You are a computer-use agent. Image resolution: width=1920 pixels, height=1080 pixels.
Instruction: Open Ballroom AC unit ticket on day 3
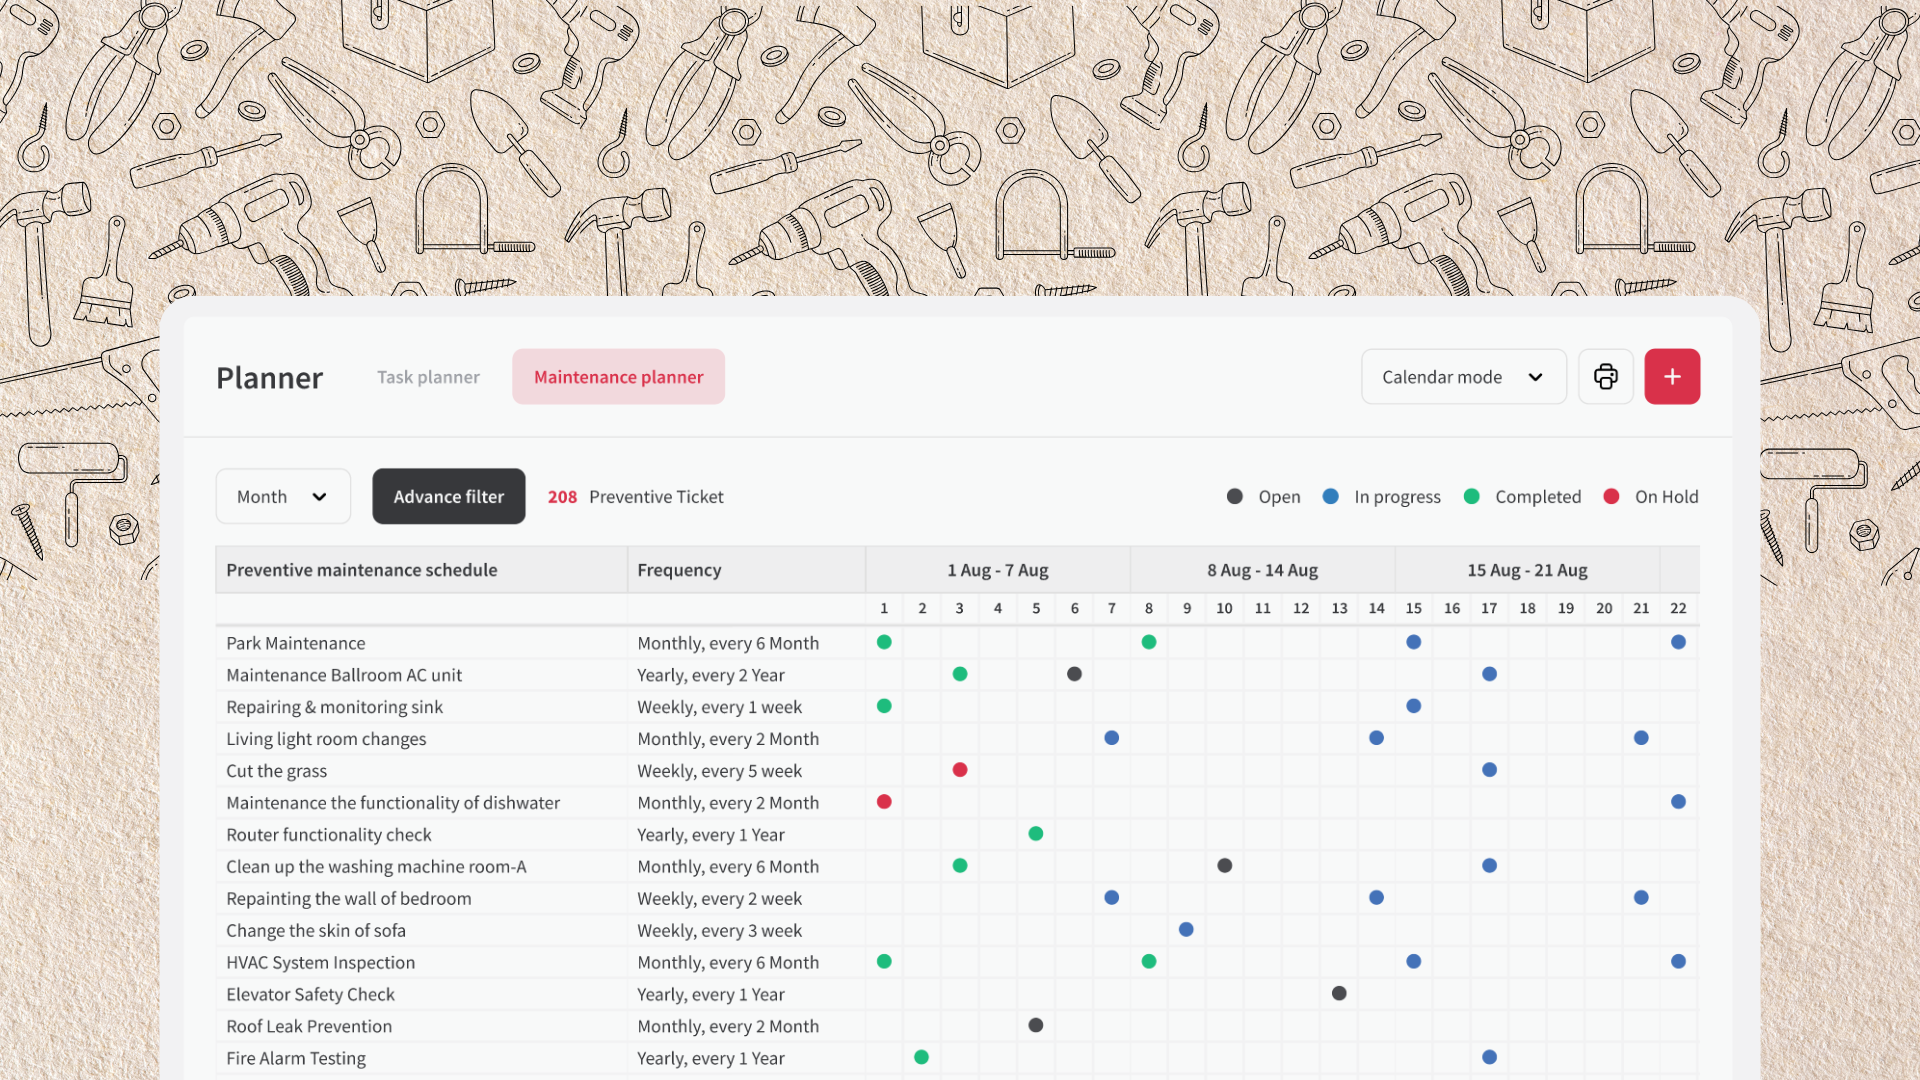point(960,674)
